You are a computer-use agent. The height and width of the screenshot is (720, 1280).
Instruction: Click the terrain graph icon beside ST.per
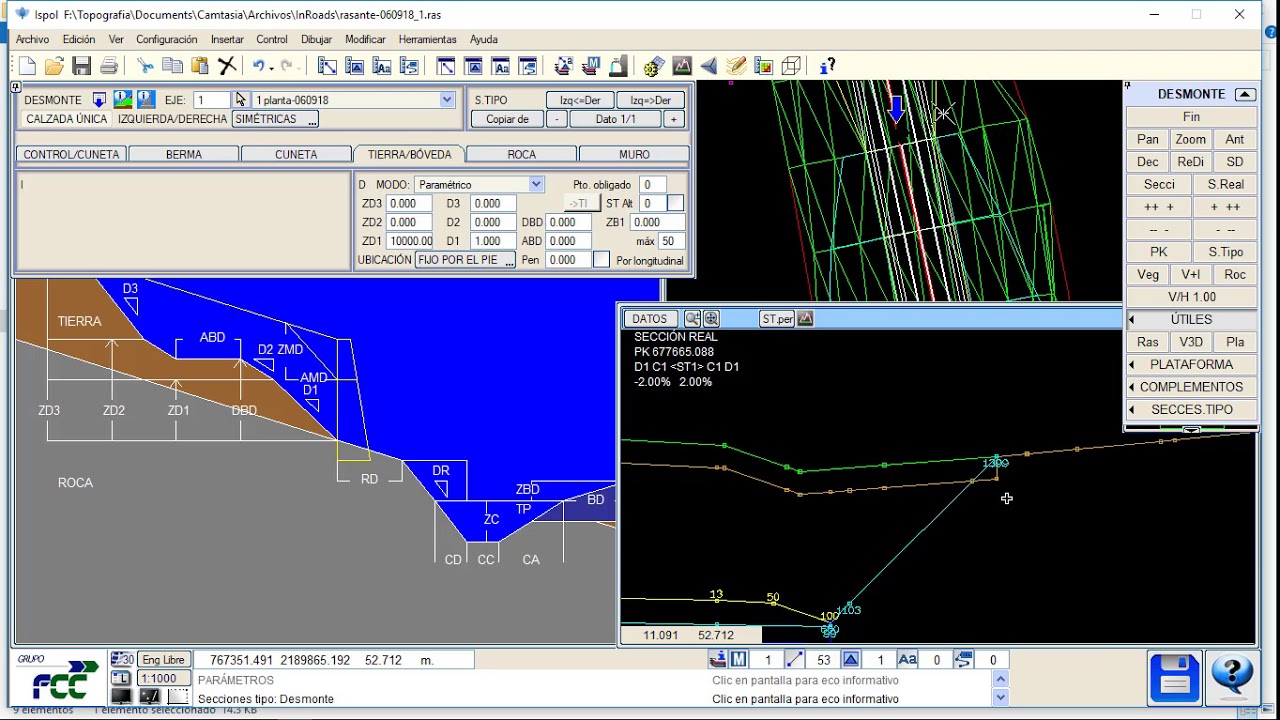click(x=806, y=319)
